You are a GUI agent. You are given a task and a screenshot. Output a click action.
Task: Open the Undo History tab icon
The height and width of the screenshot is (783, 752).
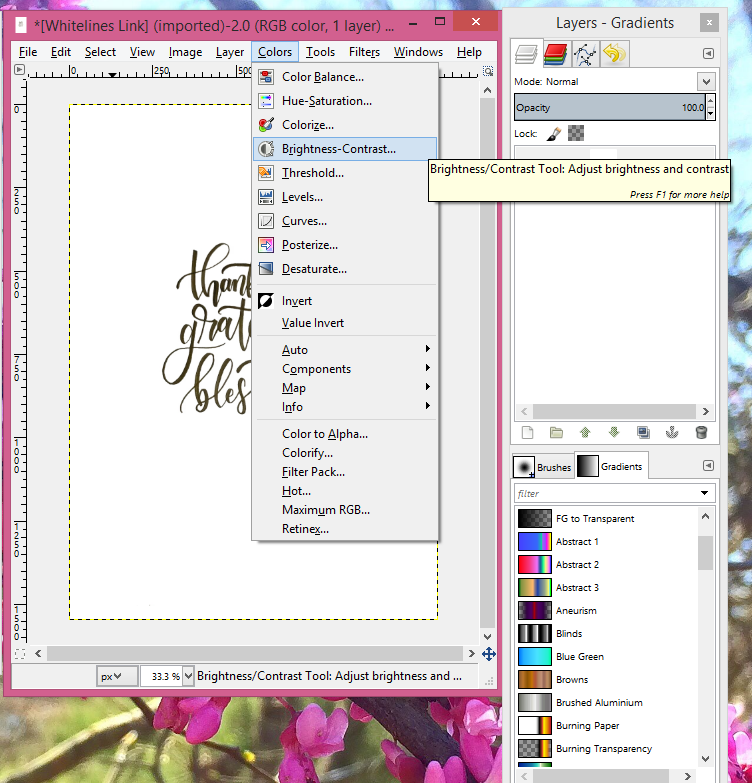click(x=614, y=54)
